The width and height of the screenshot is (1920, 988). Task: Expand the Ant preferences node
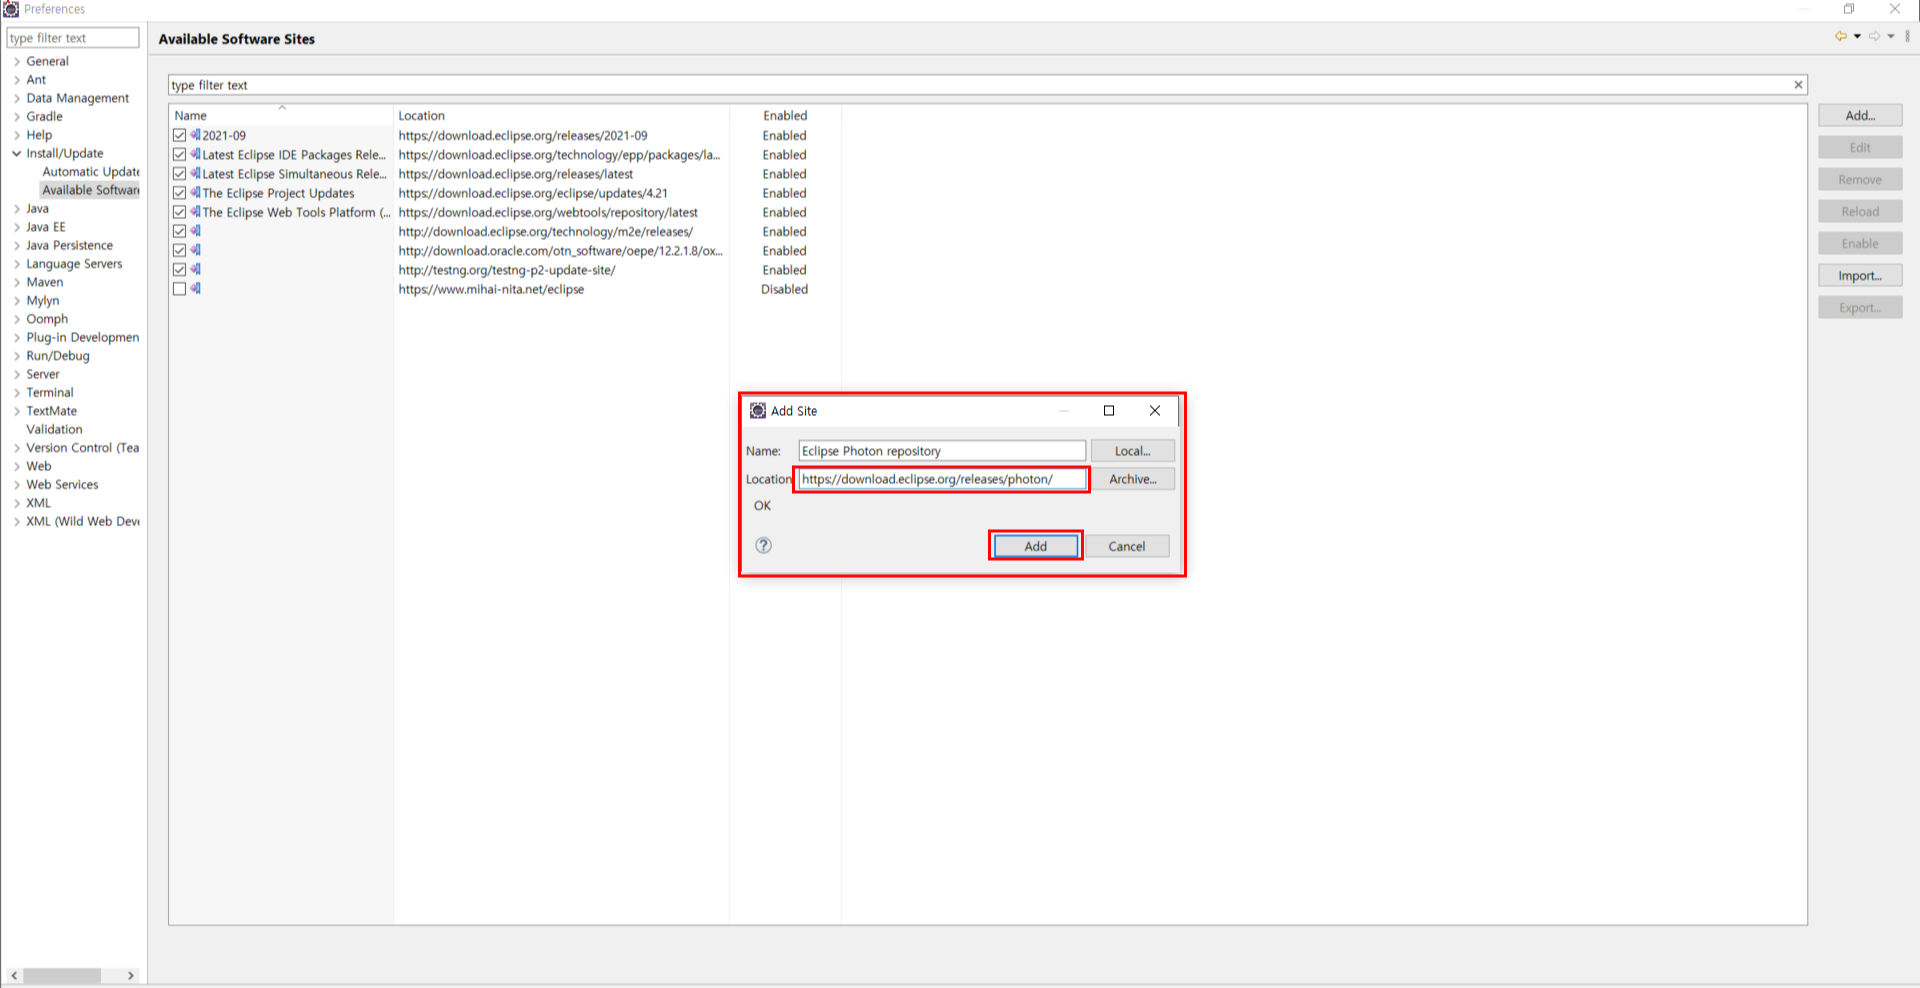pos(17,80)
